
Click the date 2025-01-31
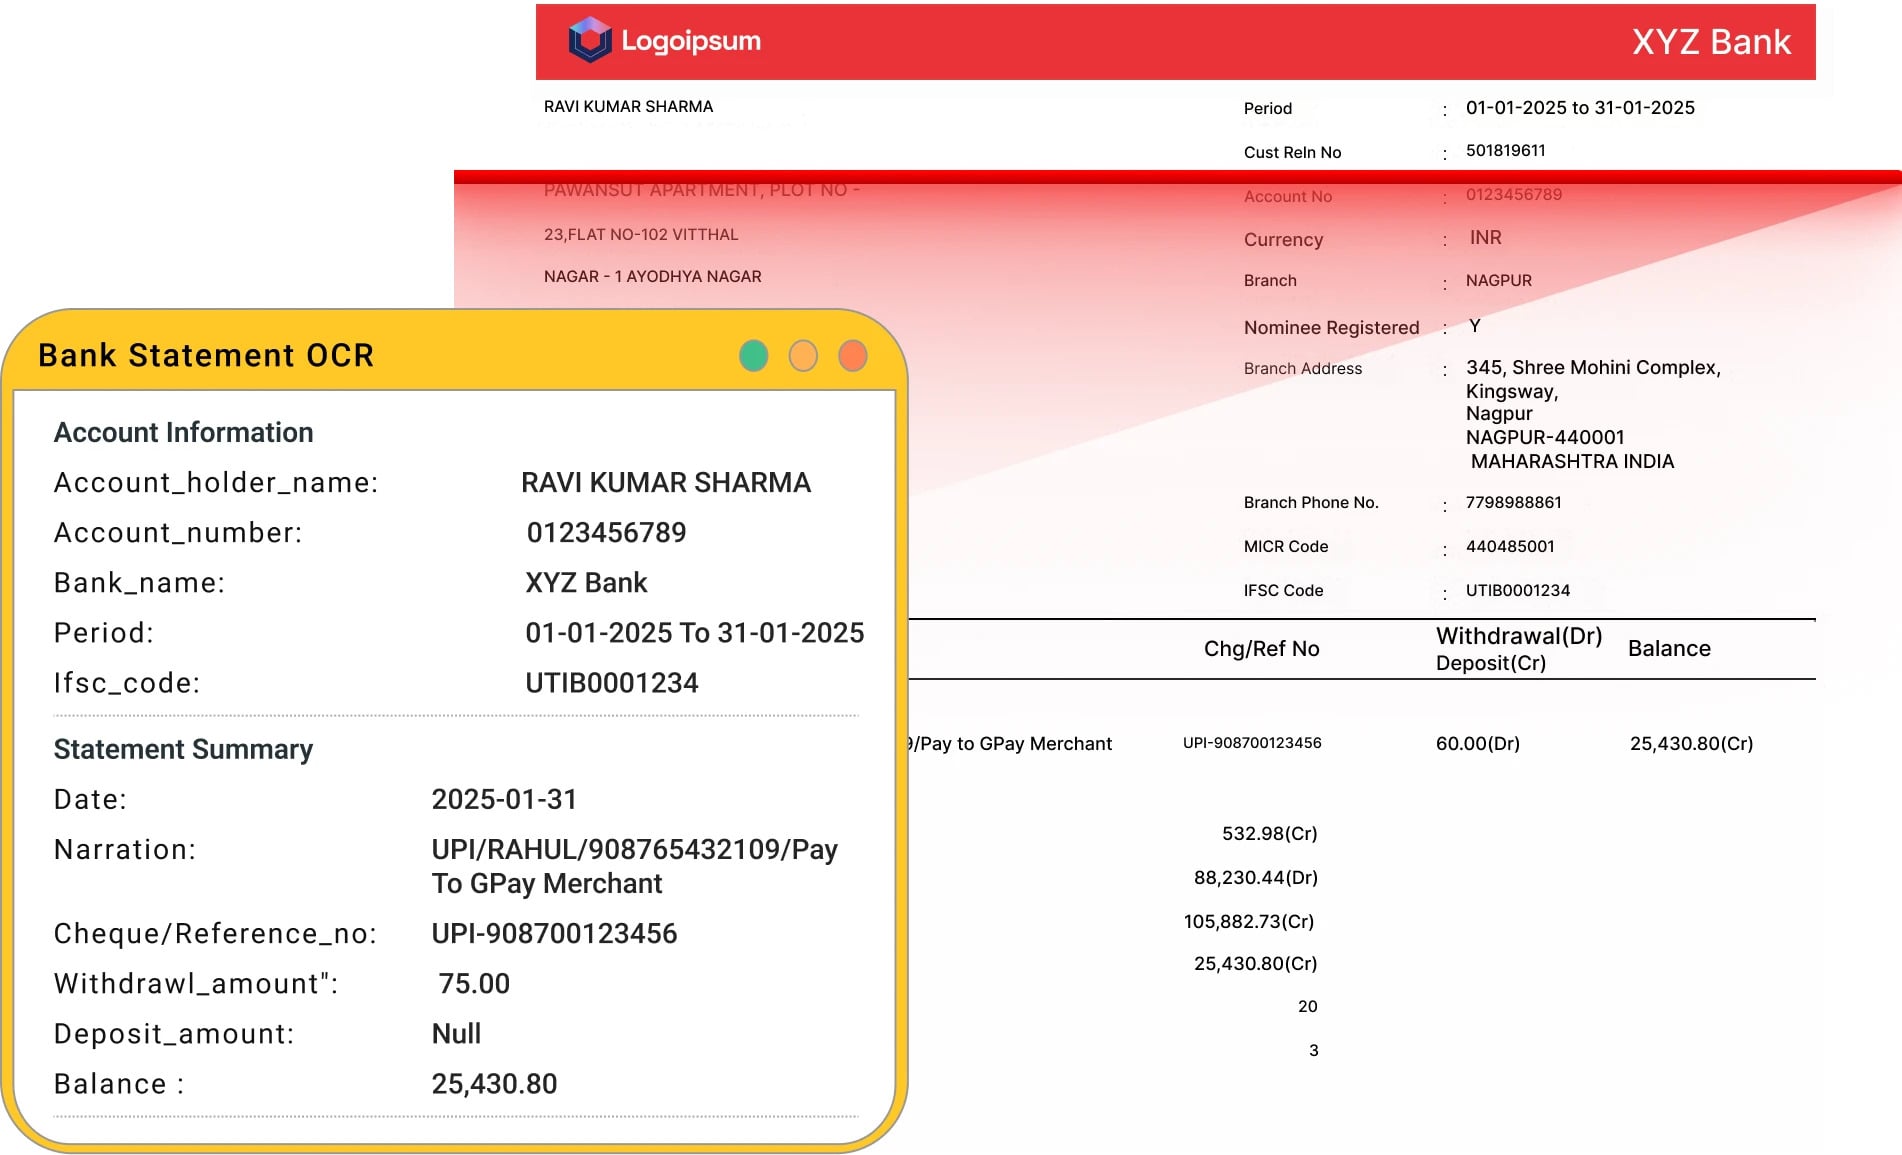504,799
